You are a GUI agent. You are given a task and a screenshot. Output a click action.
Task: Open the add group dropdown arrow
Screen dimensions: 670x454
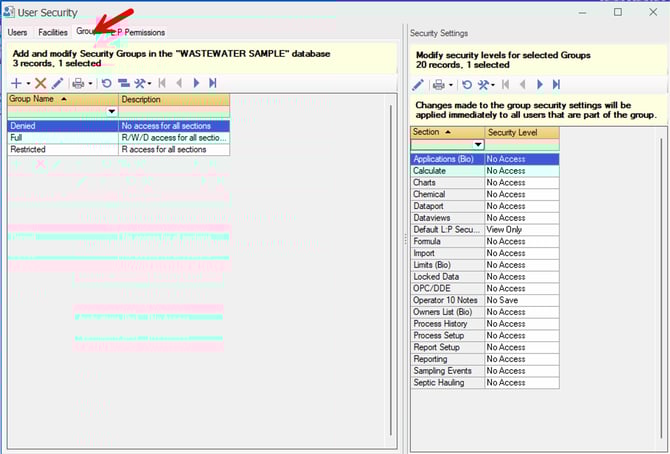pos(28,84)
